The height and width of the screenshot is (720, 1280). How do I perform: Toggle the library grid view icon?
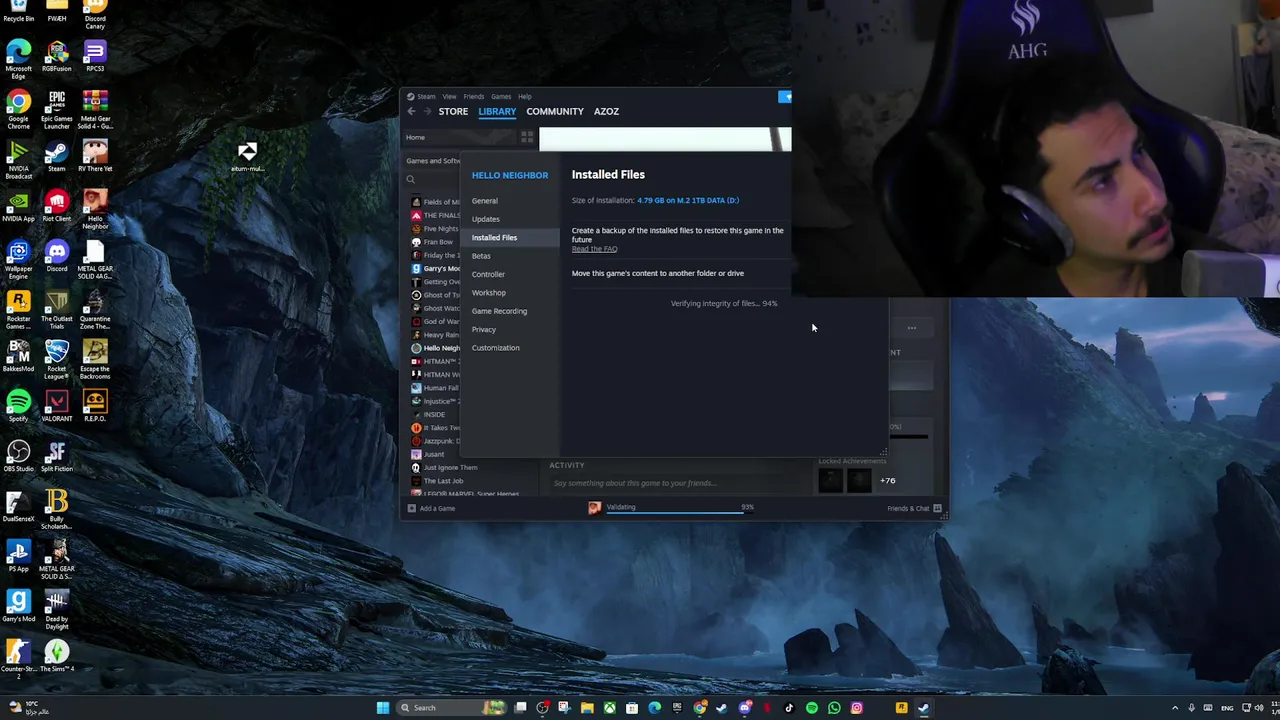pyautogui.click(x=527, y=137)
